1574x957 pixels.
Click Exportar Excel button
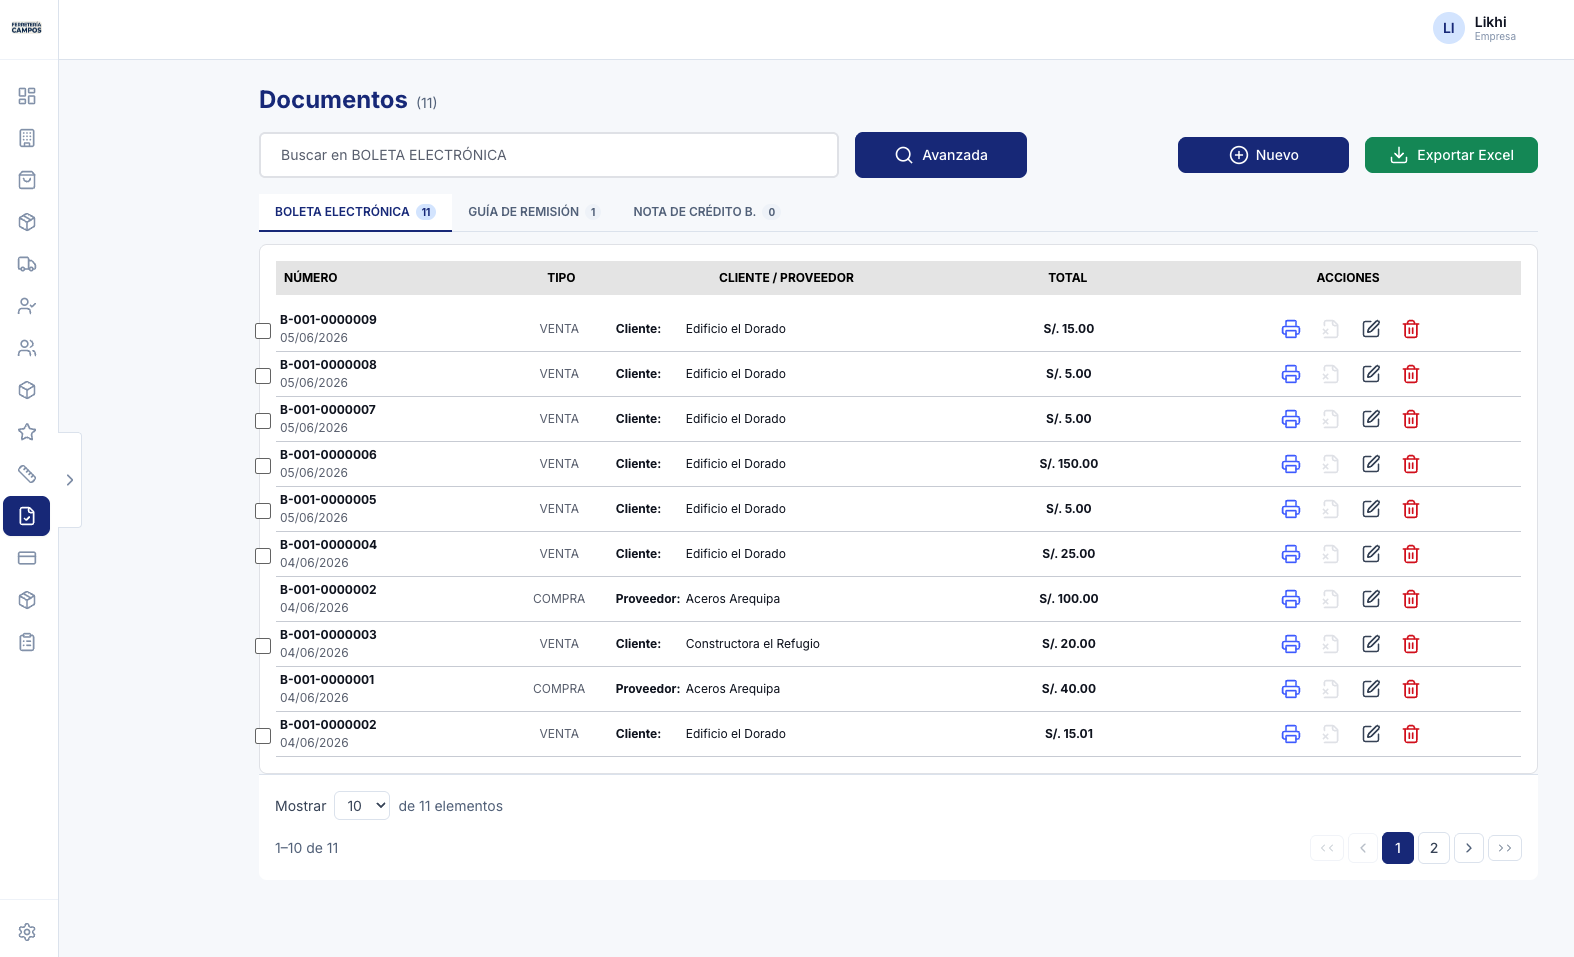pos(1451,155)
